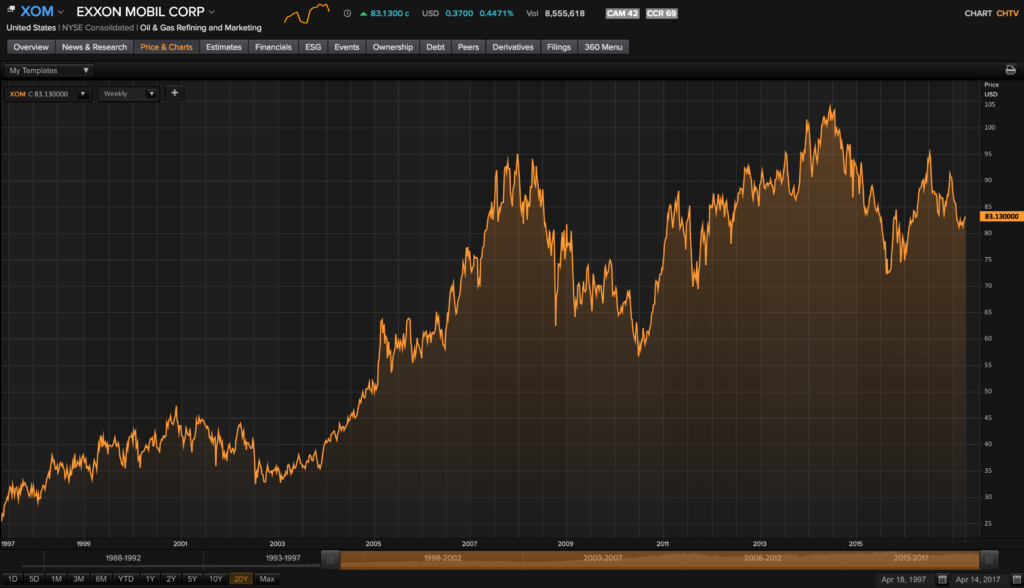Switch to the Financials tab
The width and height of the screenshot is (1024, 588).
click(x=273, y=47)
